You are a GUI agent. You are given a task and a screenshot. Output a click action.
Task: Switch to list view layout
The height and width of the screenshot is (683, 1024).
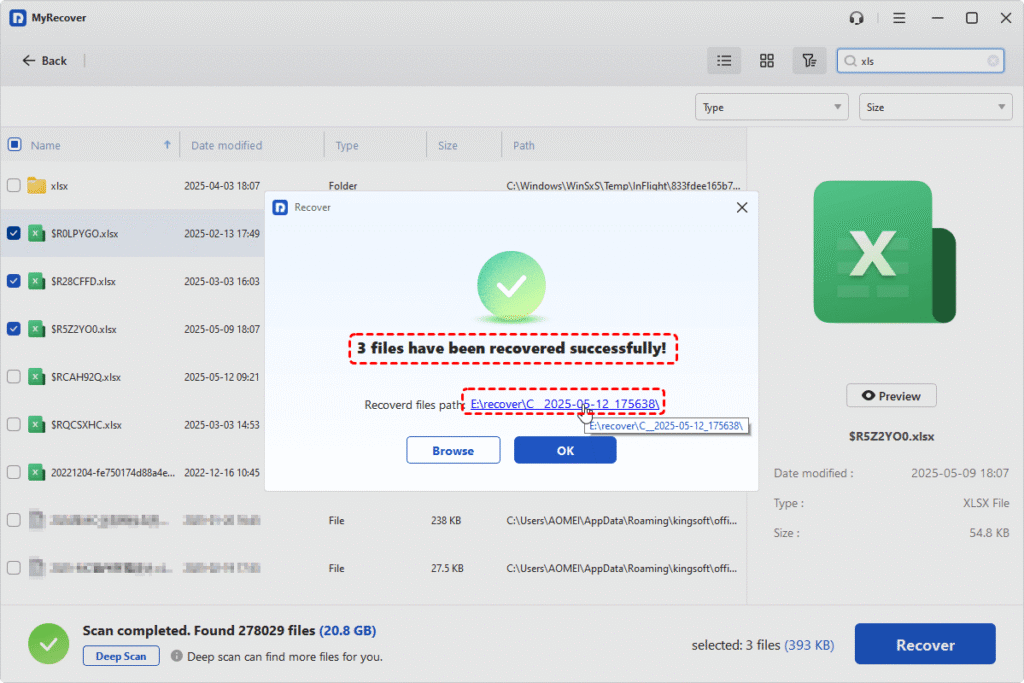coord(724,61)
